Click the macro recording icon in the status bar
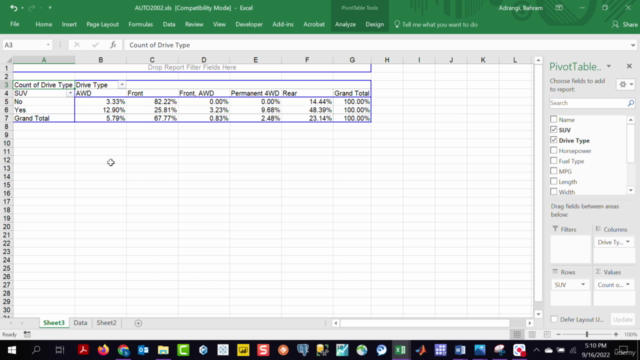 [27, 334]
